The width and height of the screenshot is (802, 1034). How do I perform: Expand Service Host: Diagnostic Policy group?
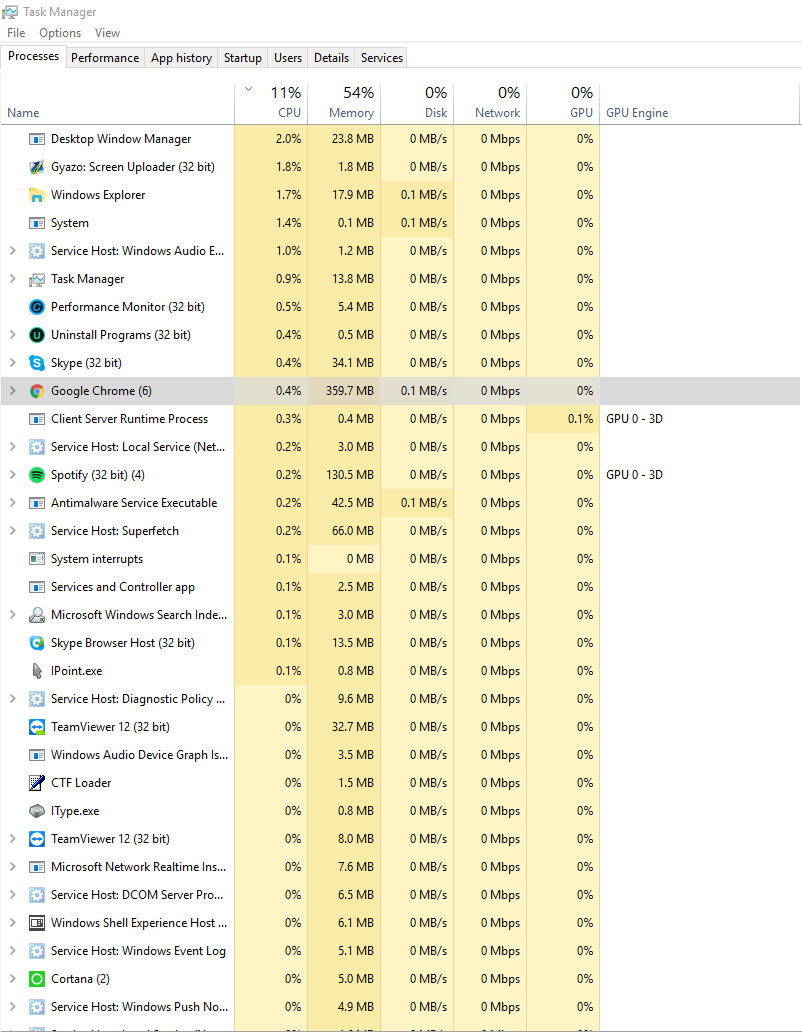(x=13, y=699)
